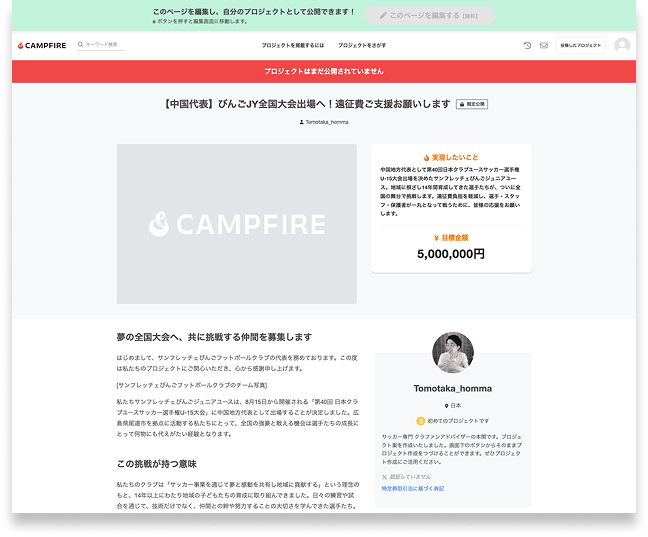Image resolution: width=648 pixels, height=537 pixels.
Task: Click the CAMPFIRE logo in the header
Action: (x=43, y=45)
